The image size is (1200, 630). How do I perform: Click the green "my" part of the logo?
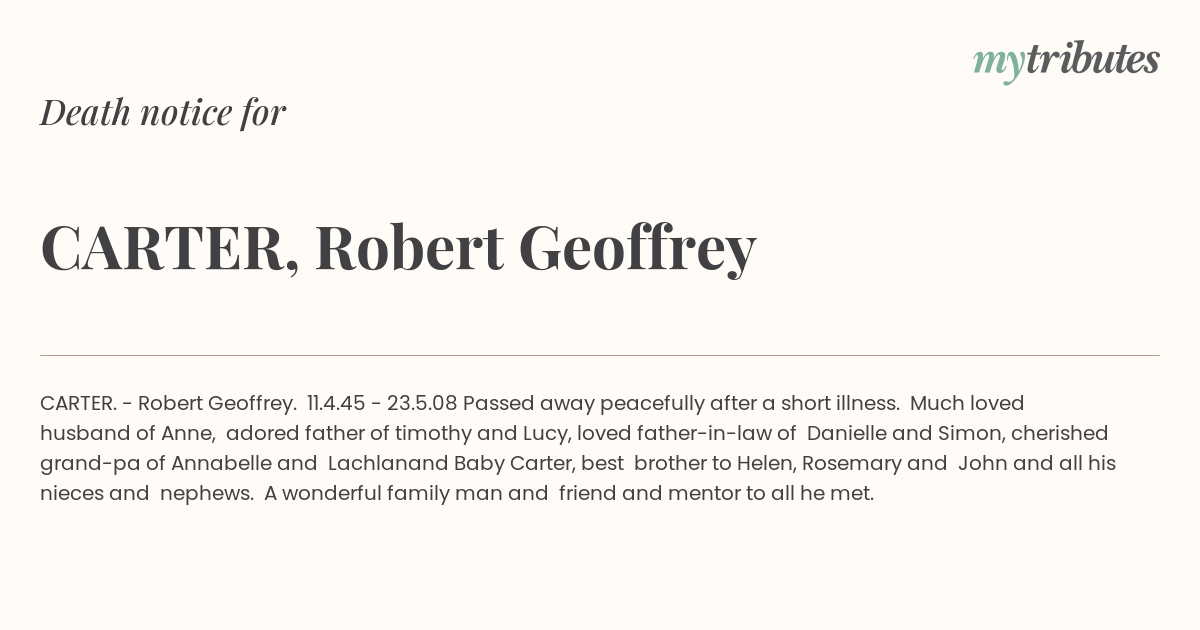click(x=998, y=62)
